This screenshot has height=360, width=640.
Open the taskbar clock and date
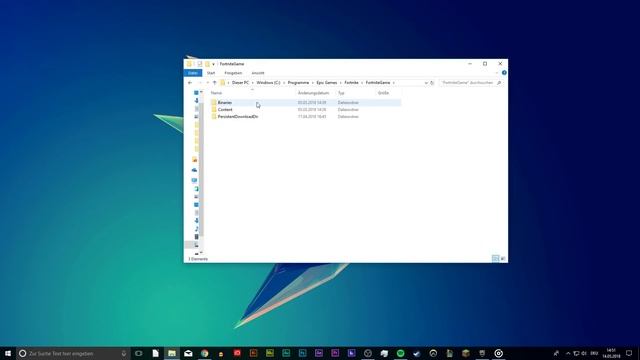coord(611,353)
